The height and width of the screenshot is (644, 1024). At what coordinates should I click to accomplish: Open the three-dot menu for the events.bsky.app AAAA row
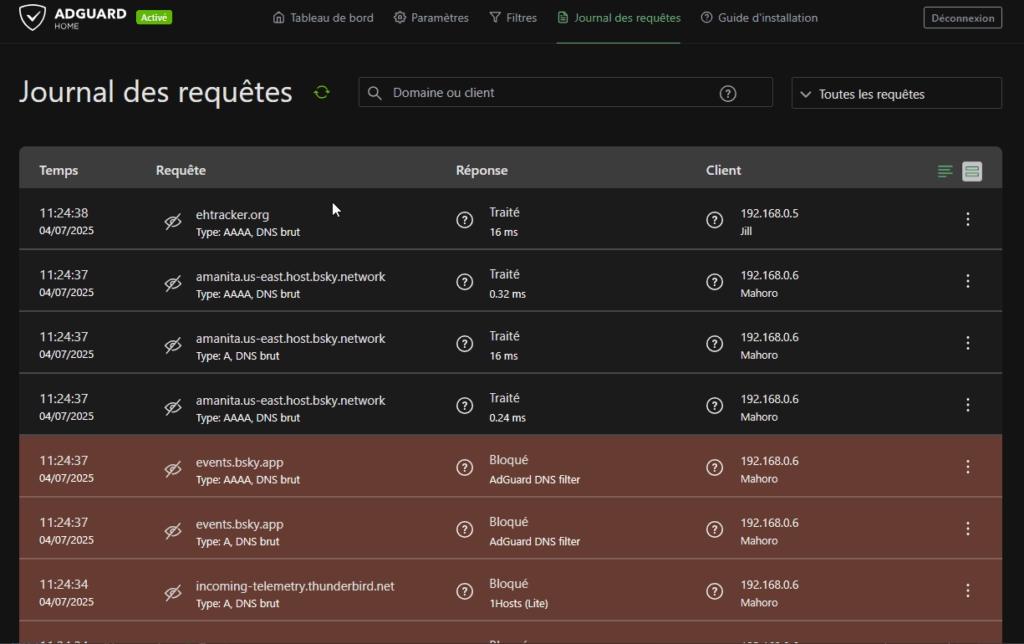(x=968, y=467)
